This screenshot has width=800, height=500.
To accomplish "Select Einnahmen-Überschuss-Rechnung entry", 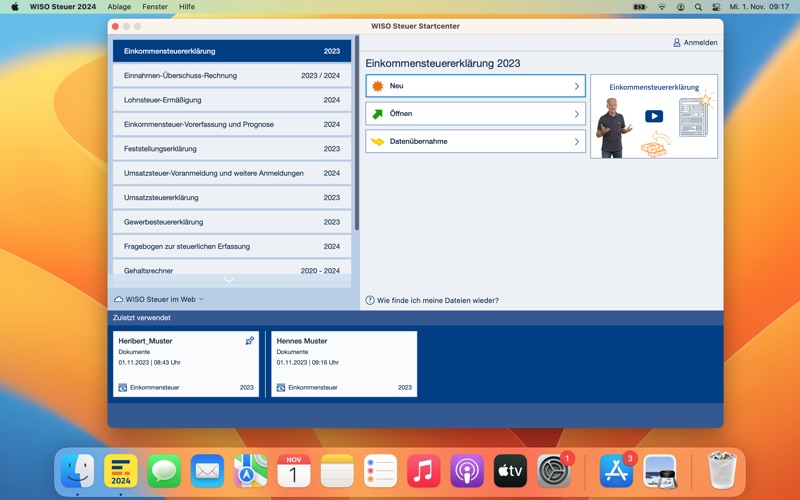I will click(232, 76).
